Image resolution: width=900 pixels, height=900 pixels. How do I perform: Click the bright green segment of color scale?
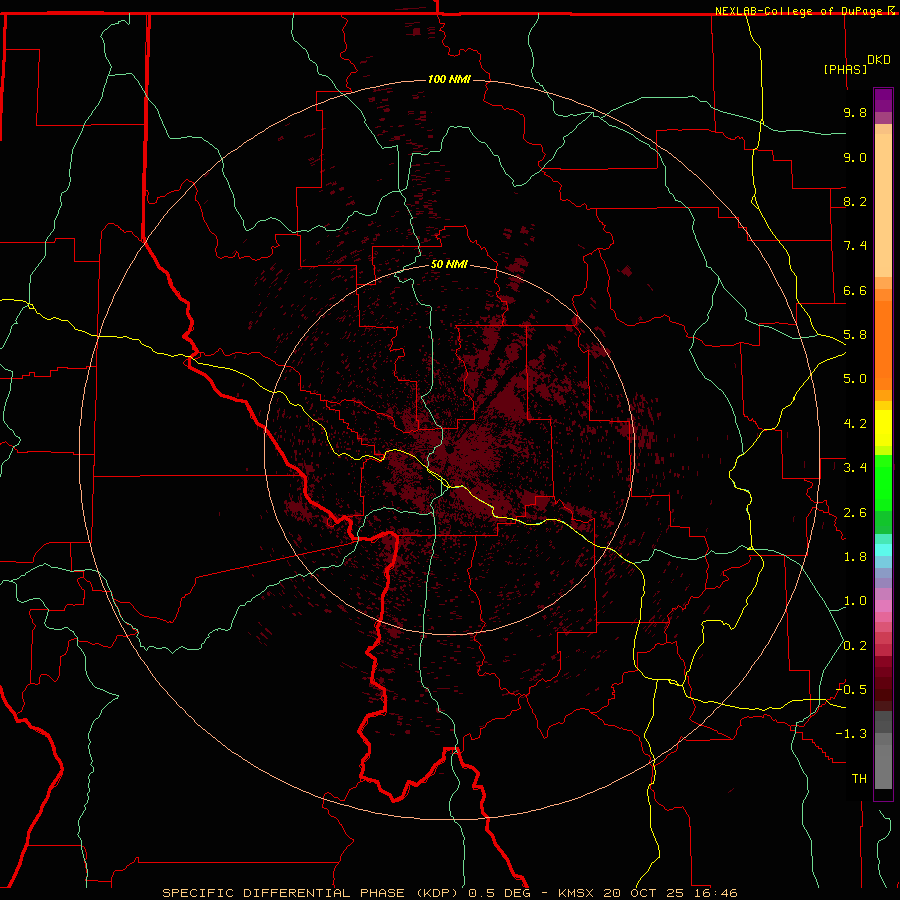click(x=883, y=482)
